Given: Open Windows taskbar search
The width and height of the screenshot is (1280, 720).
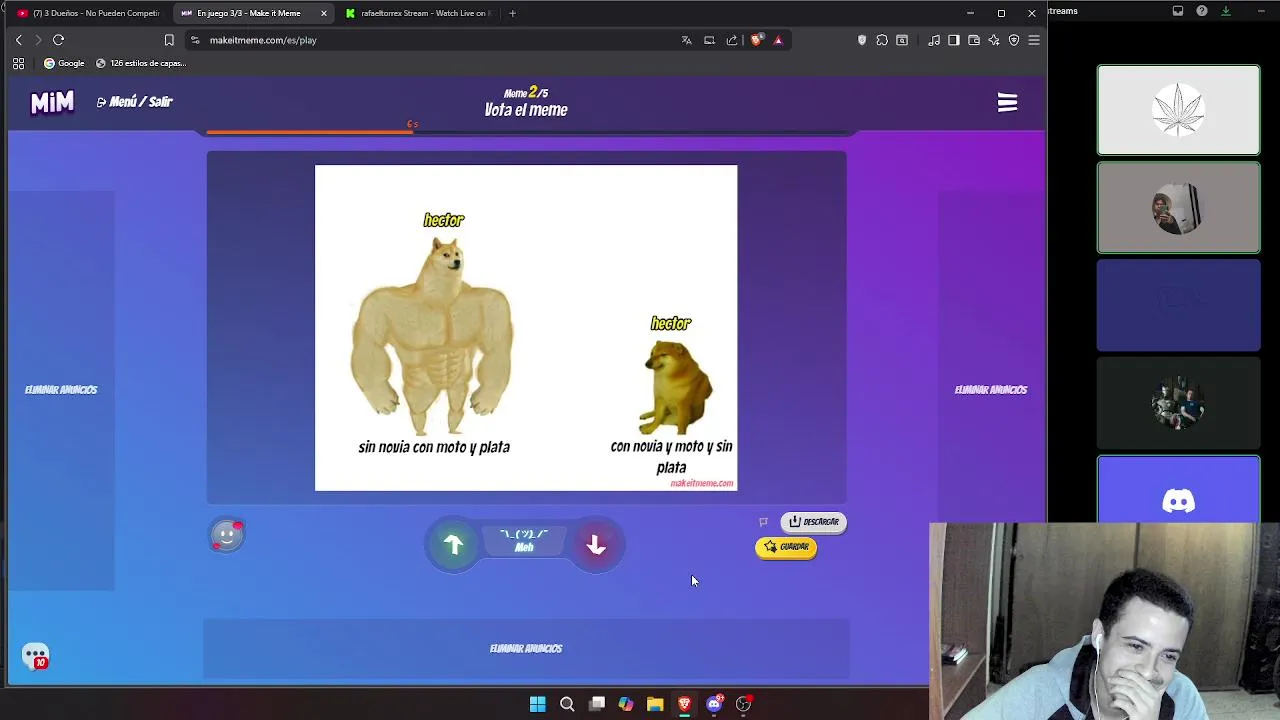Looking at the screenshot, I should tap(567, 704).
